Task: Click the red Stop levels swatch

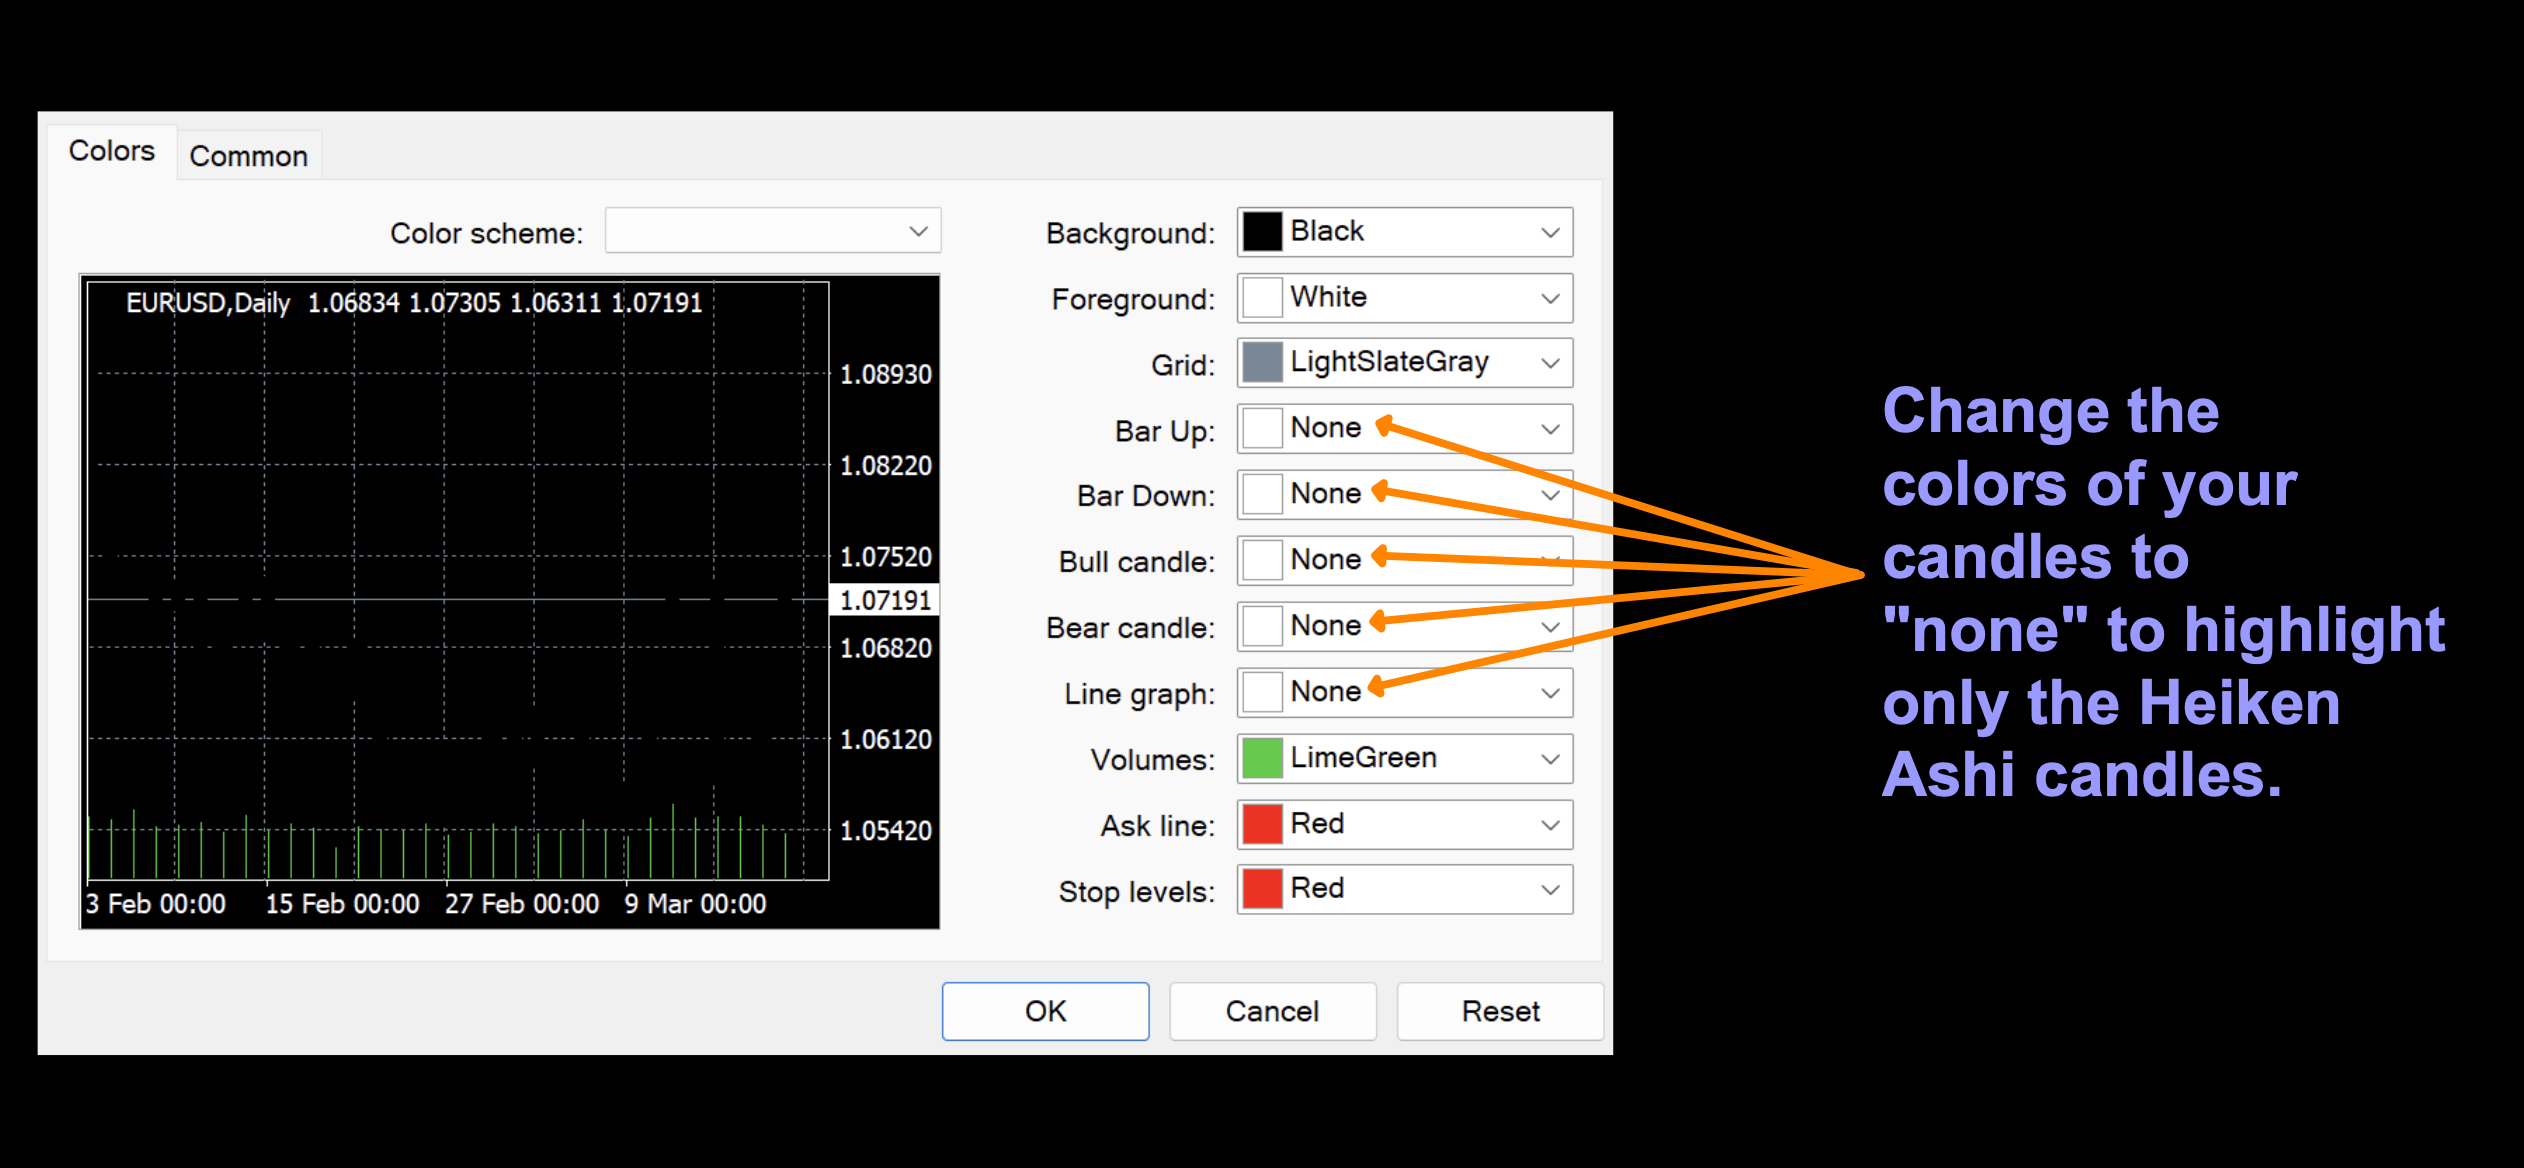Action: 1262,890
